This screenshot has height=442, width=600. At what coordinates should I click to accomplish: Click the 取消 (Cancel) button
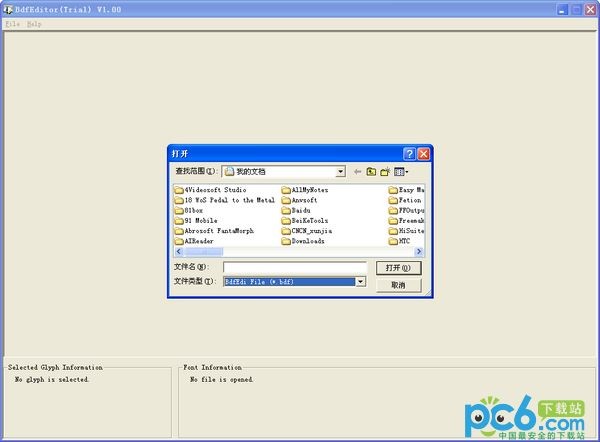(398, 285)
